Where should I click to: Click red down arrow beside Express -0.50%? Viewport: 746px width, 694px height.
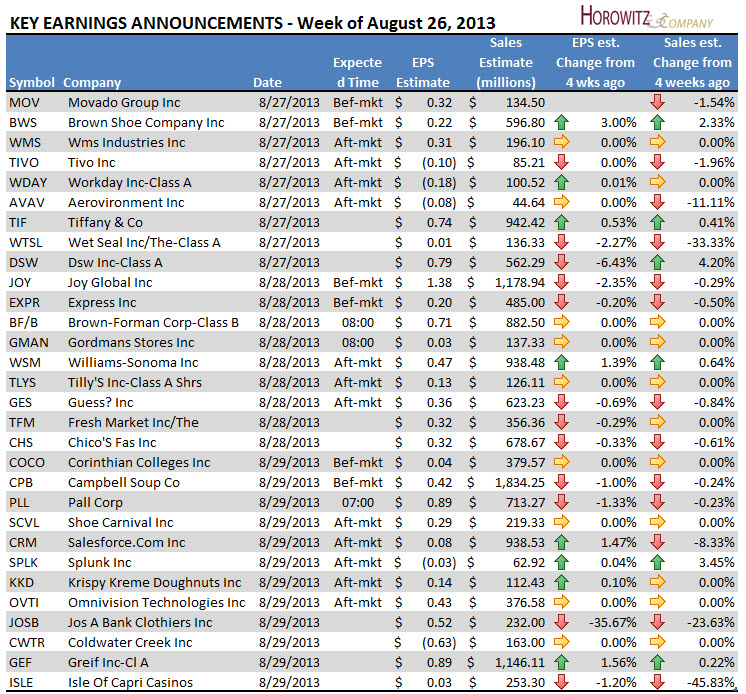(x=658, y=302)
